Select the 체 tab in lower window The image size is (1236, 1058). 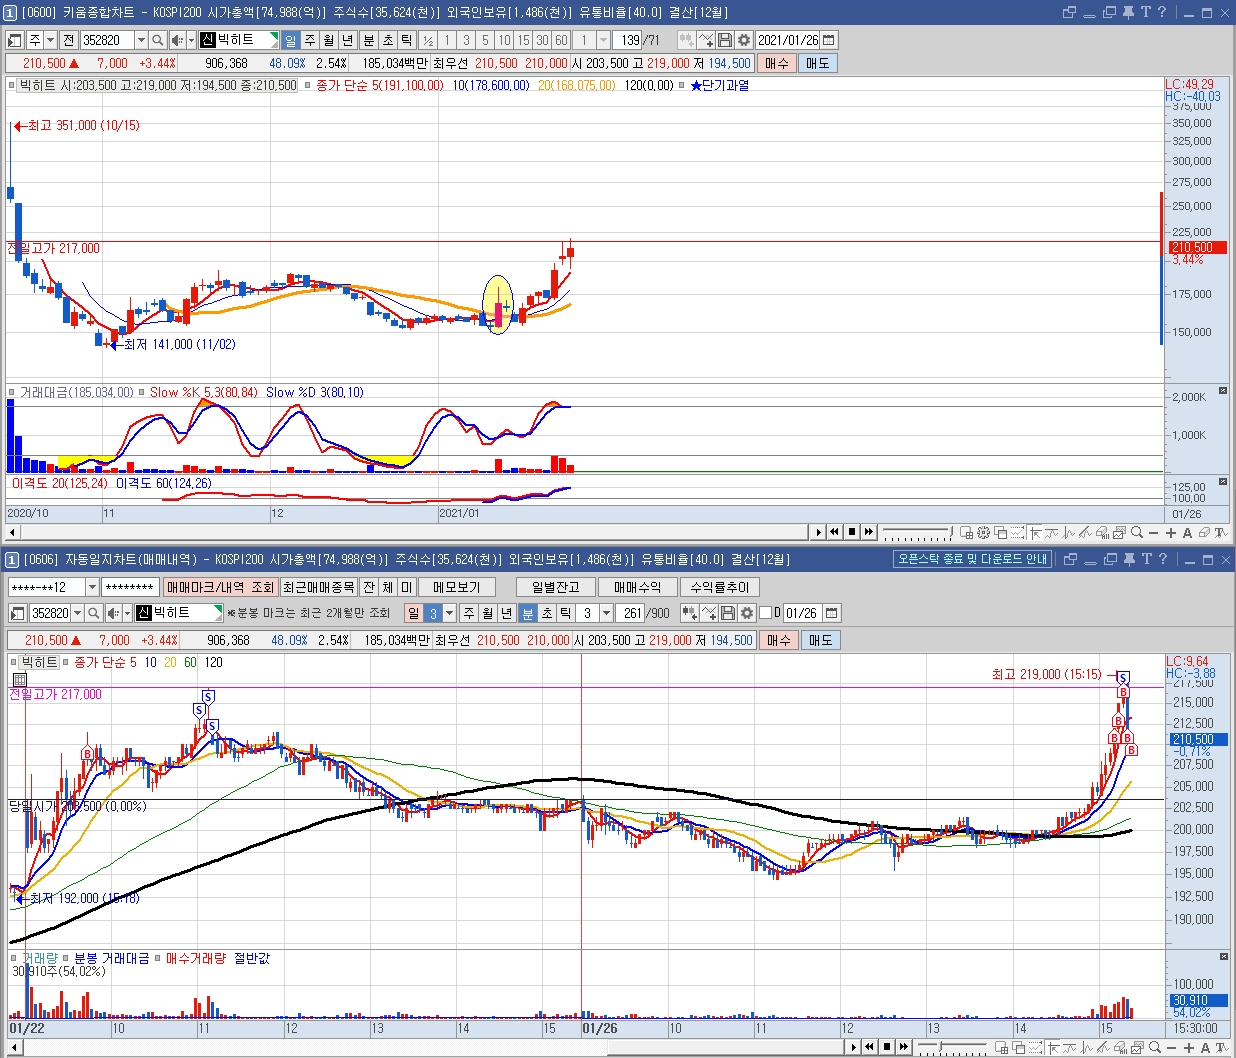click(388, 587)
